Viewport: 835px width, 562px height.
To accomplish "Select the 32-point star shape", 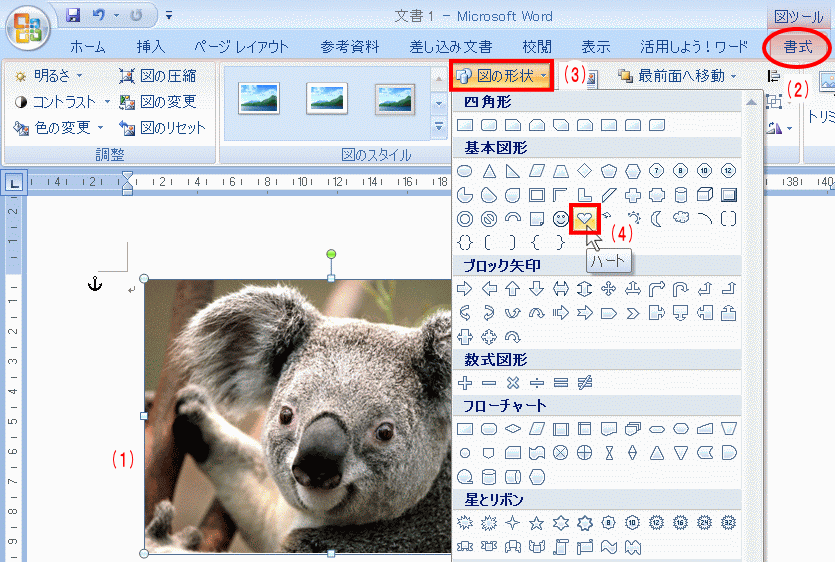I will [728, 523].
